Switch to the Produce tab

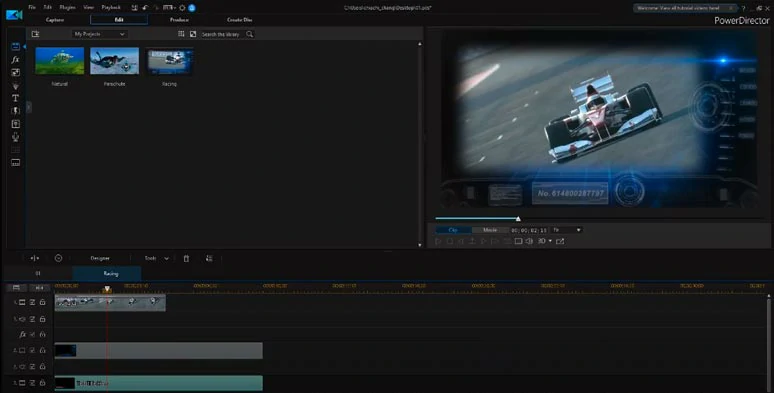(x=179, y=20)
